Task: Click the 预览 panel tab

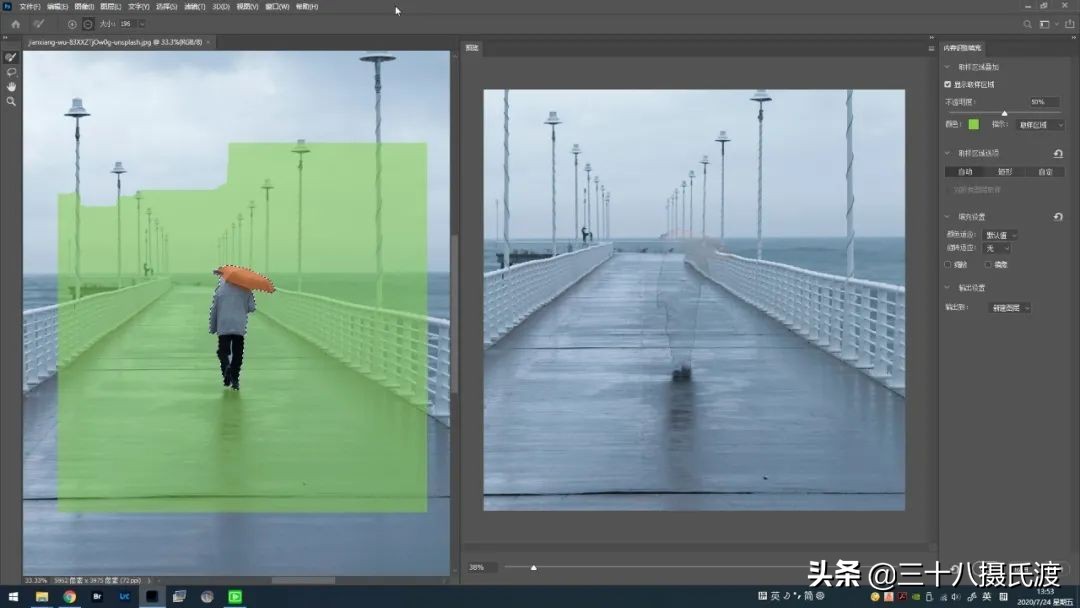Action: pyautogui.click(x=470, y=46)
